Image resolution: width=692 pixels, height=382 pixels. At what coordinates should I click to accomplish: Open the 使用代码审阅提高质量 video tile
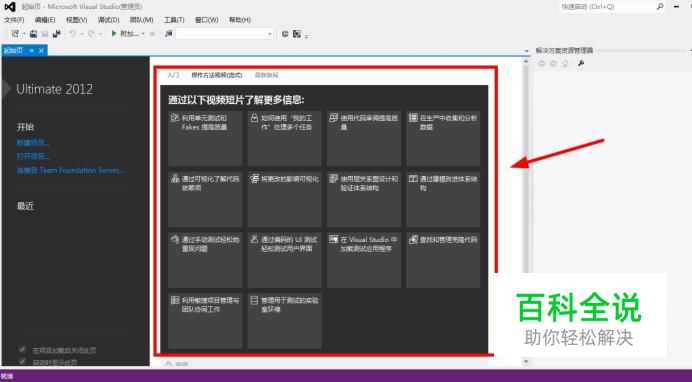[364, 138]
